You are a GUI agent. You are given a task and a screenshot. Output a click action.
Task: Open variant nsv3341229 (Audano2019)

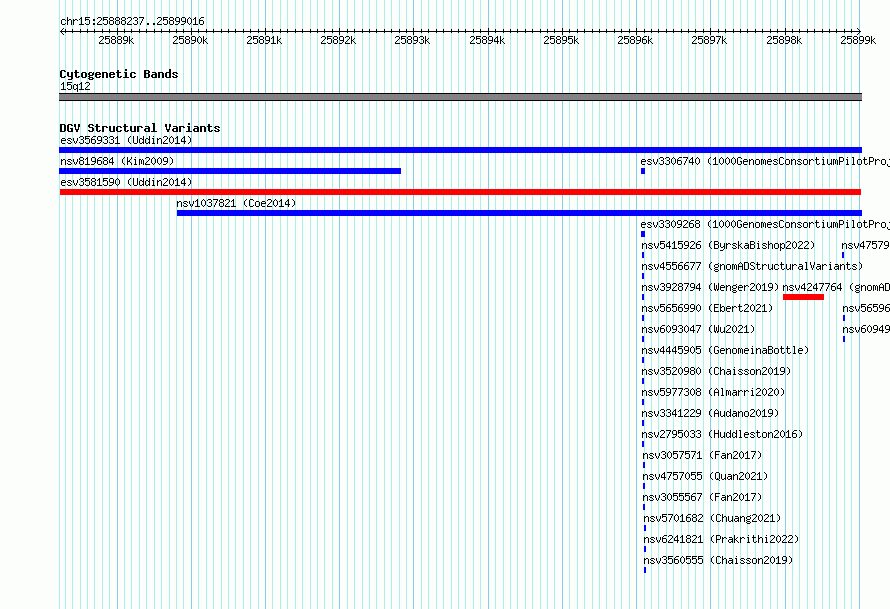click(x=710, y=413)
